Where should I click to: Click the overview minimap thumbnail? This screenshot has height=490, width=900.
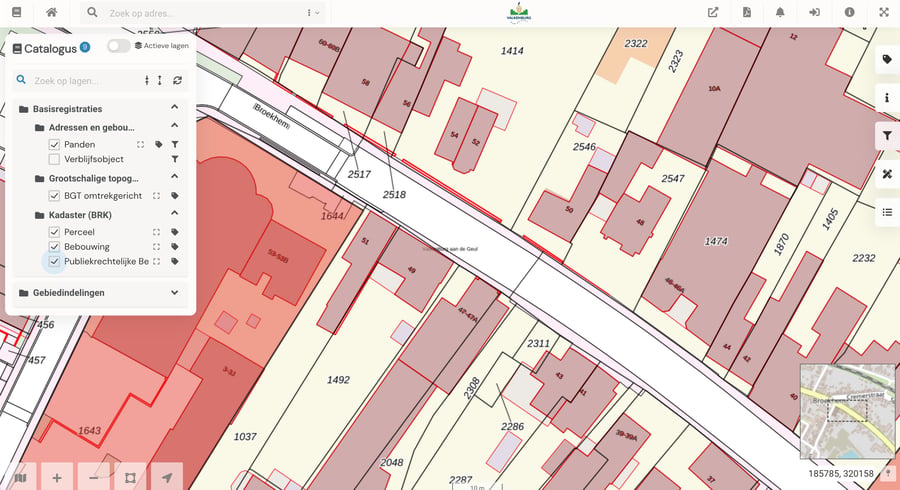tap(847, 411)
